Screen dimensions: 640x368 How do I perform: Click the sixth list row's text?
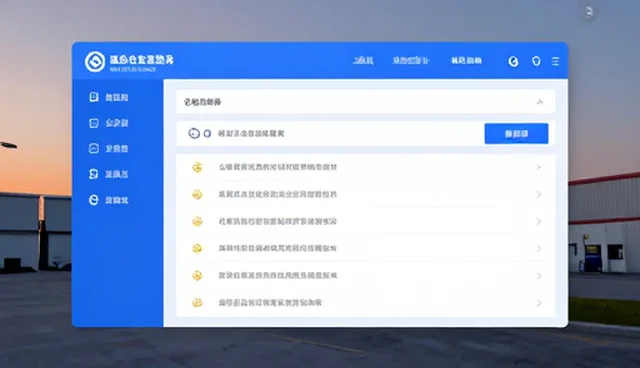click(x=270, y=303)
